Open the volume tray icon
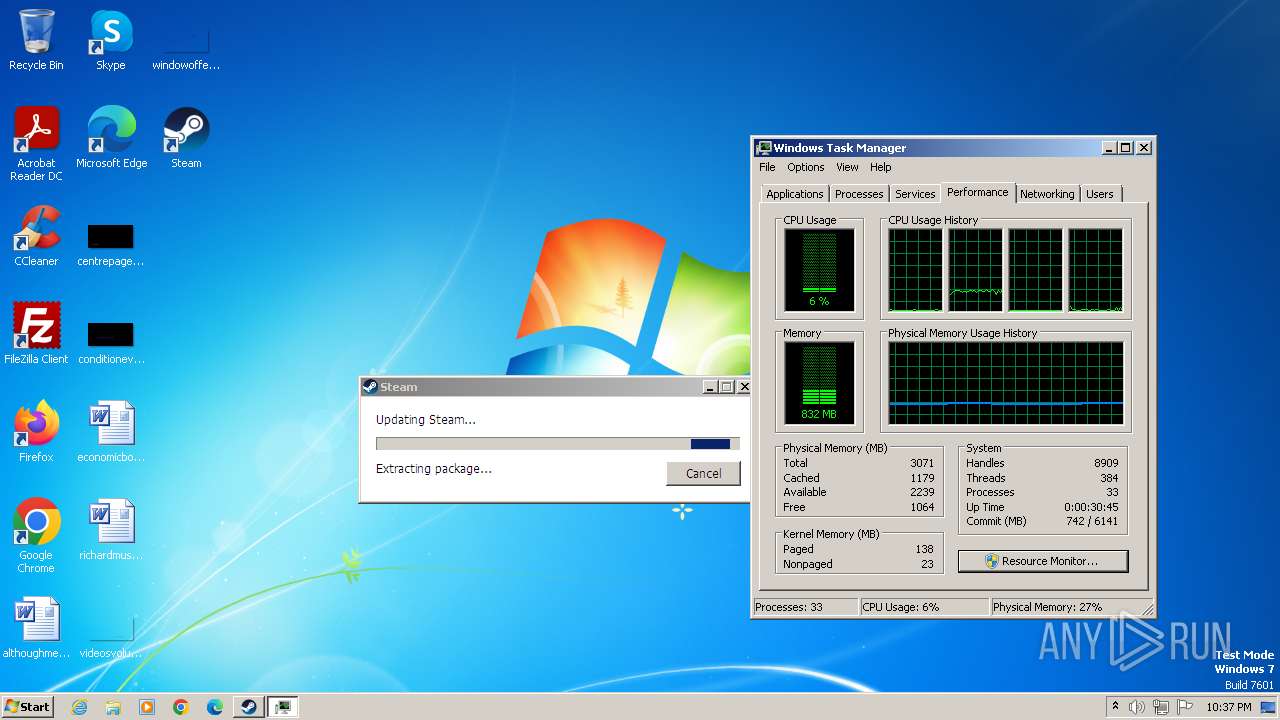Image resolution: width=1280 pixels, height=720 pixels. [1137, 707]
